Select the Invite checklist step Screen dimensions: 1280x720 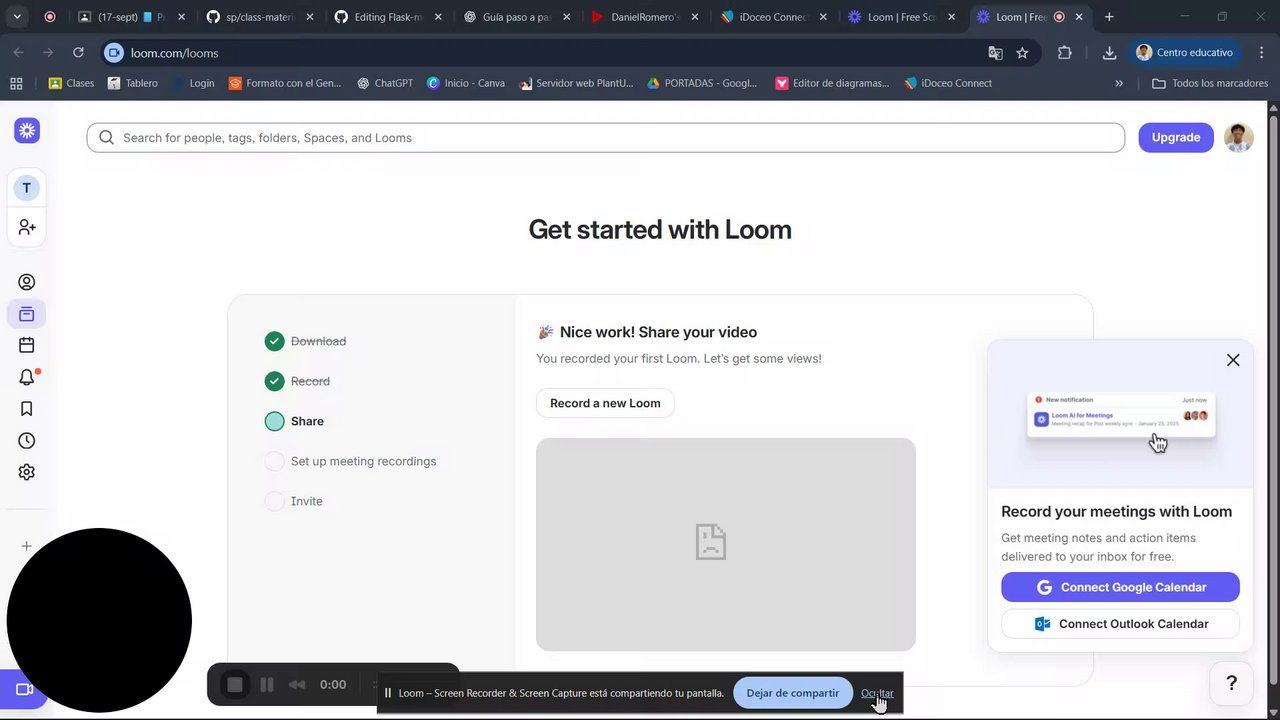click(294, 501)
